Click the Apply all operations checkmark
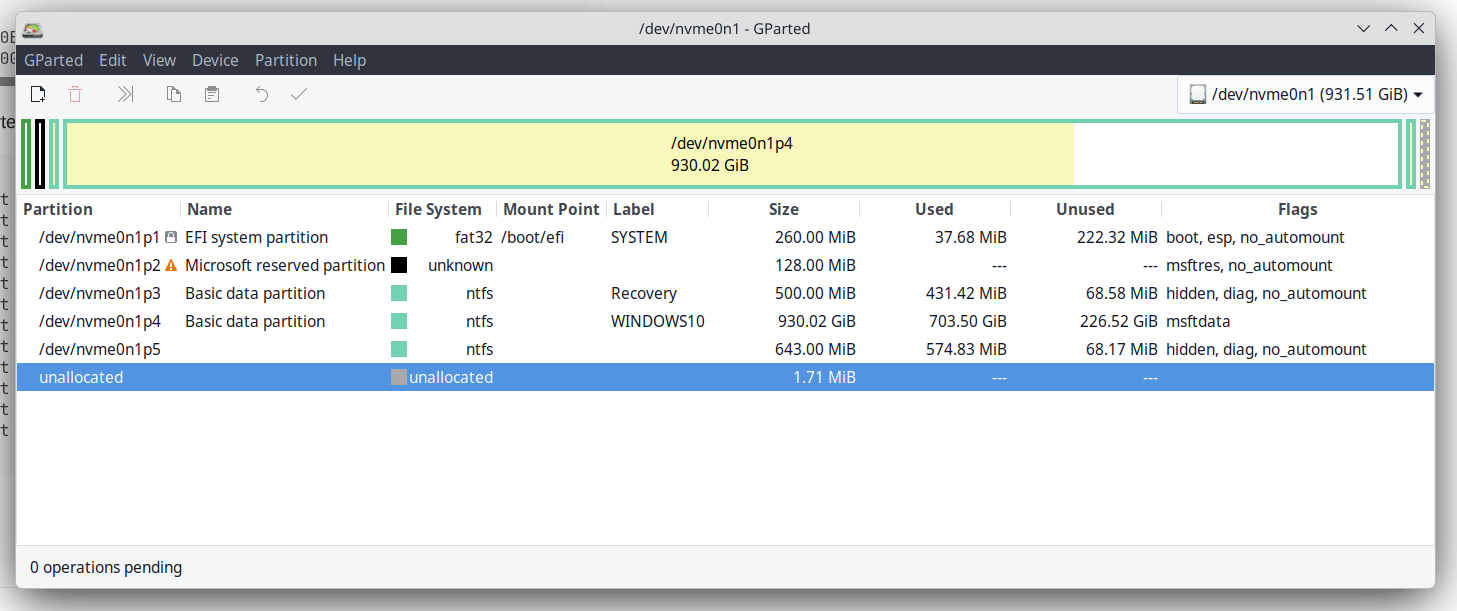1457x611 pixels. pos(298,94)
